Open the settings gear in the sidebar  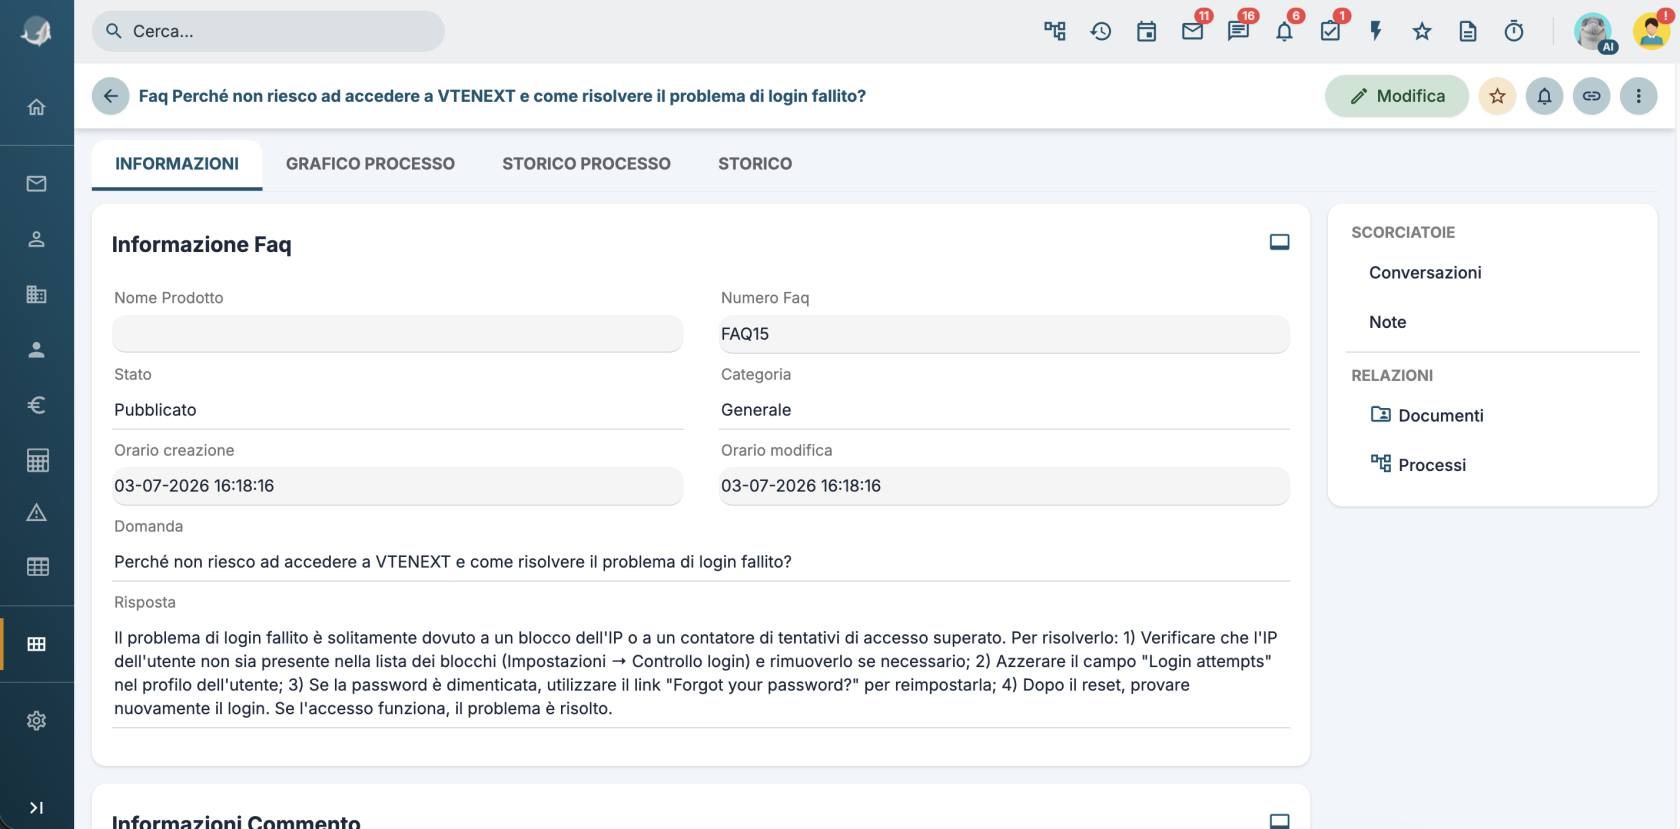(x=37, y=721)
